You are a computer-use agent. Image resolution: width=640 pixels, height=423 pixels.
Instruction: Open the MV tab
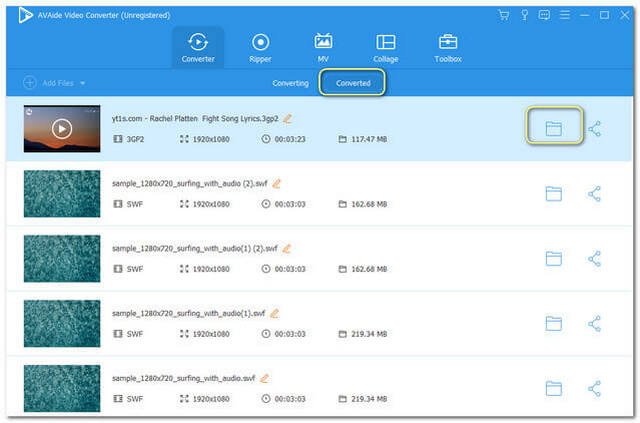coord(323,47)
